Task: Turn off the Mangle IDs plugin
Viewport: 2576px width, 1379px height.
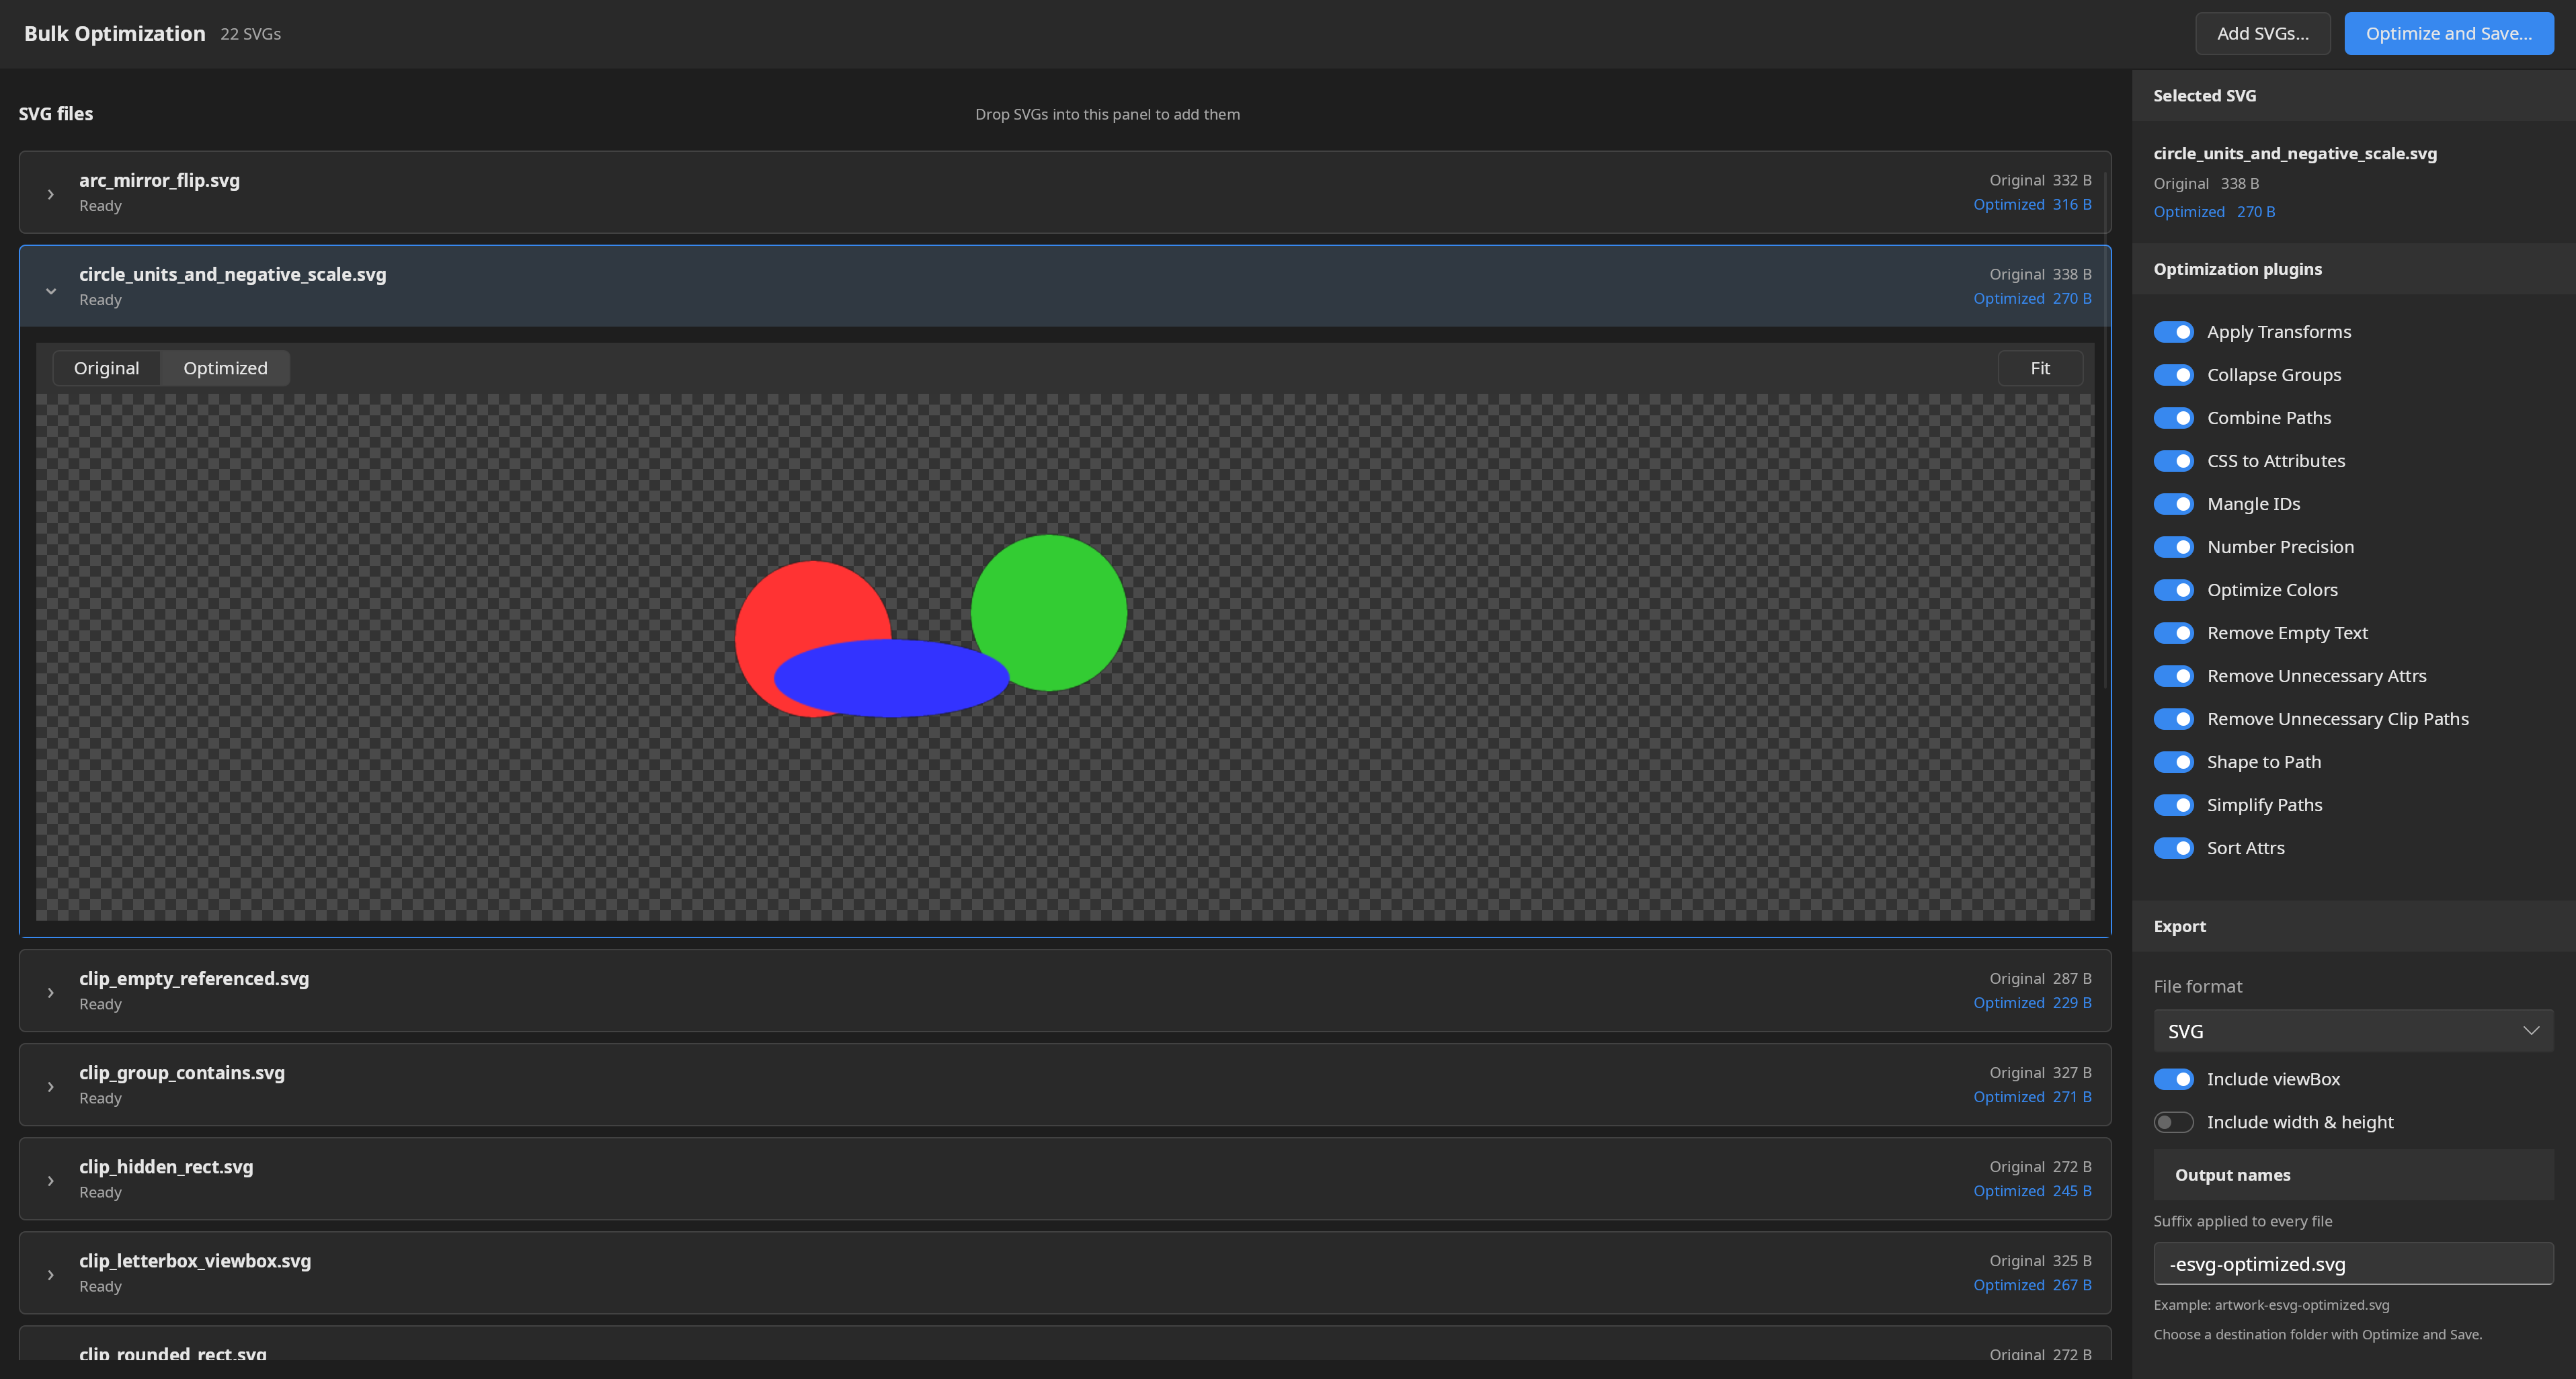Action: pyautogui.click(x=2173, y=504)
